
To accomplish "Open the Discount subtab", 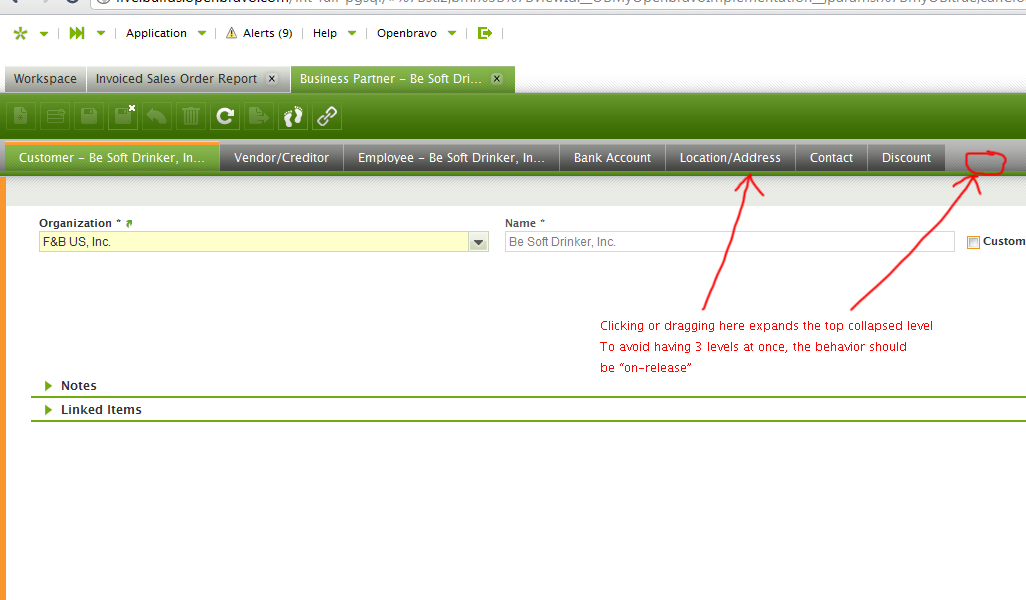I will click(906, 158).
